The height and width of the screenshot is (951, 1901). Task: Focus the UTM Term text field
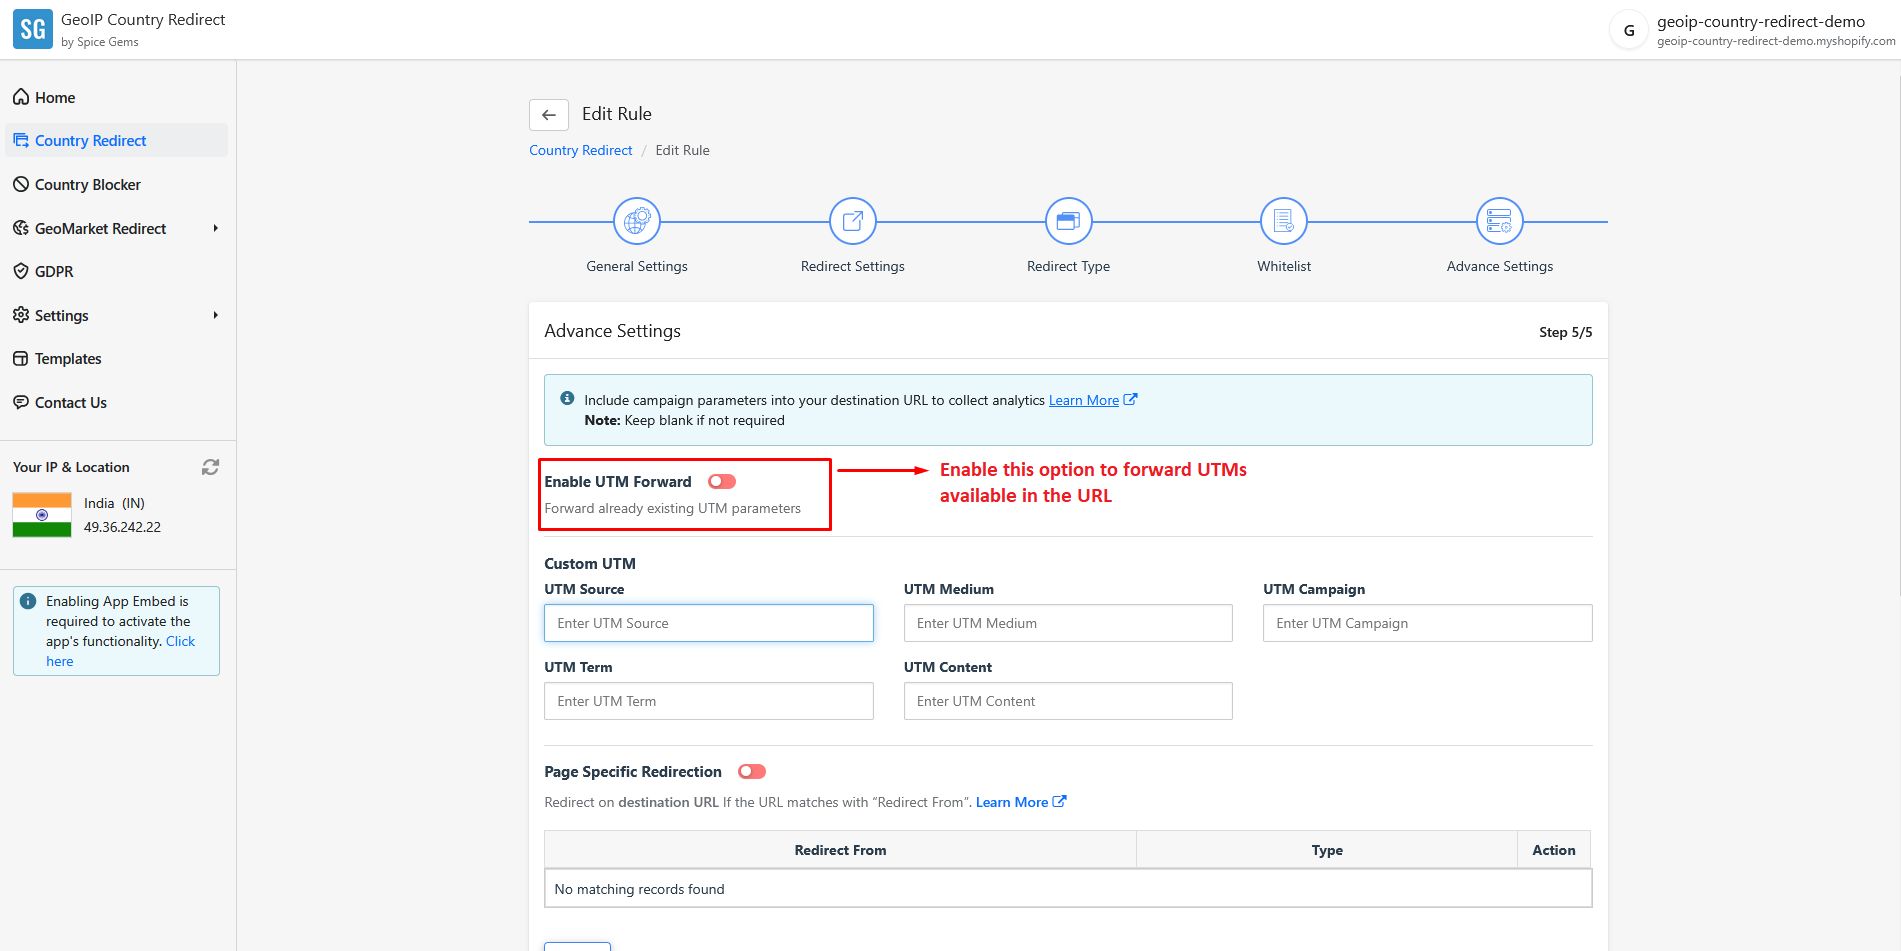pos(708,701)
